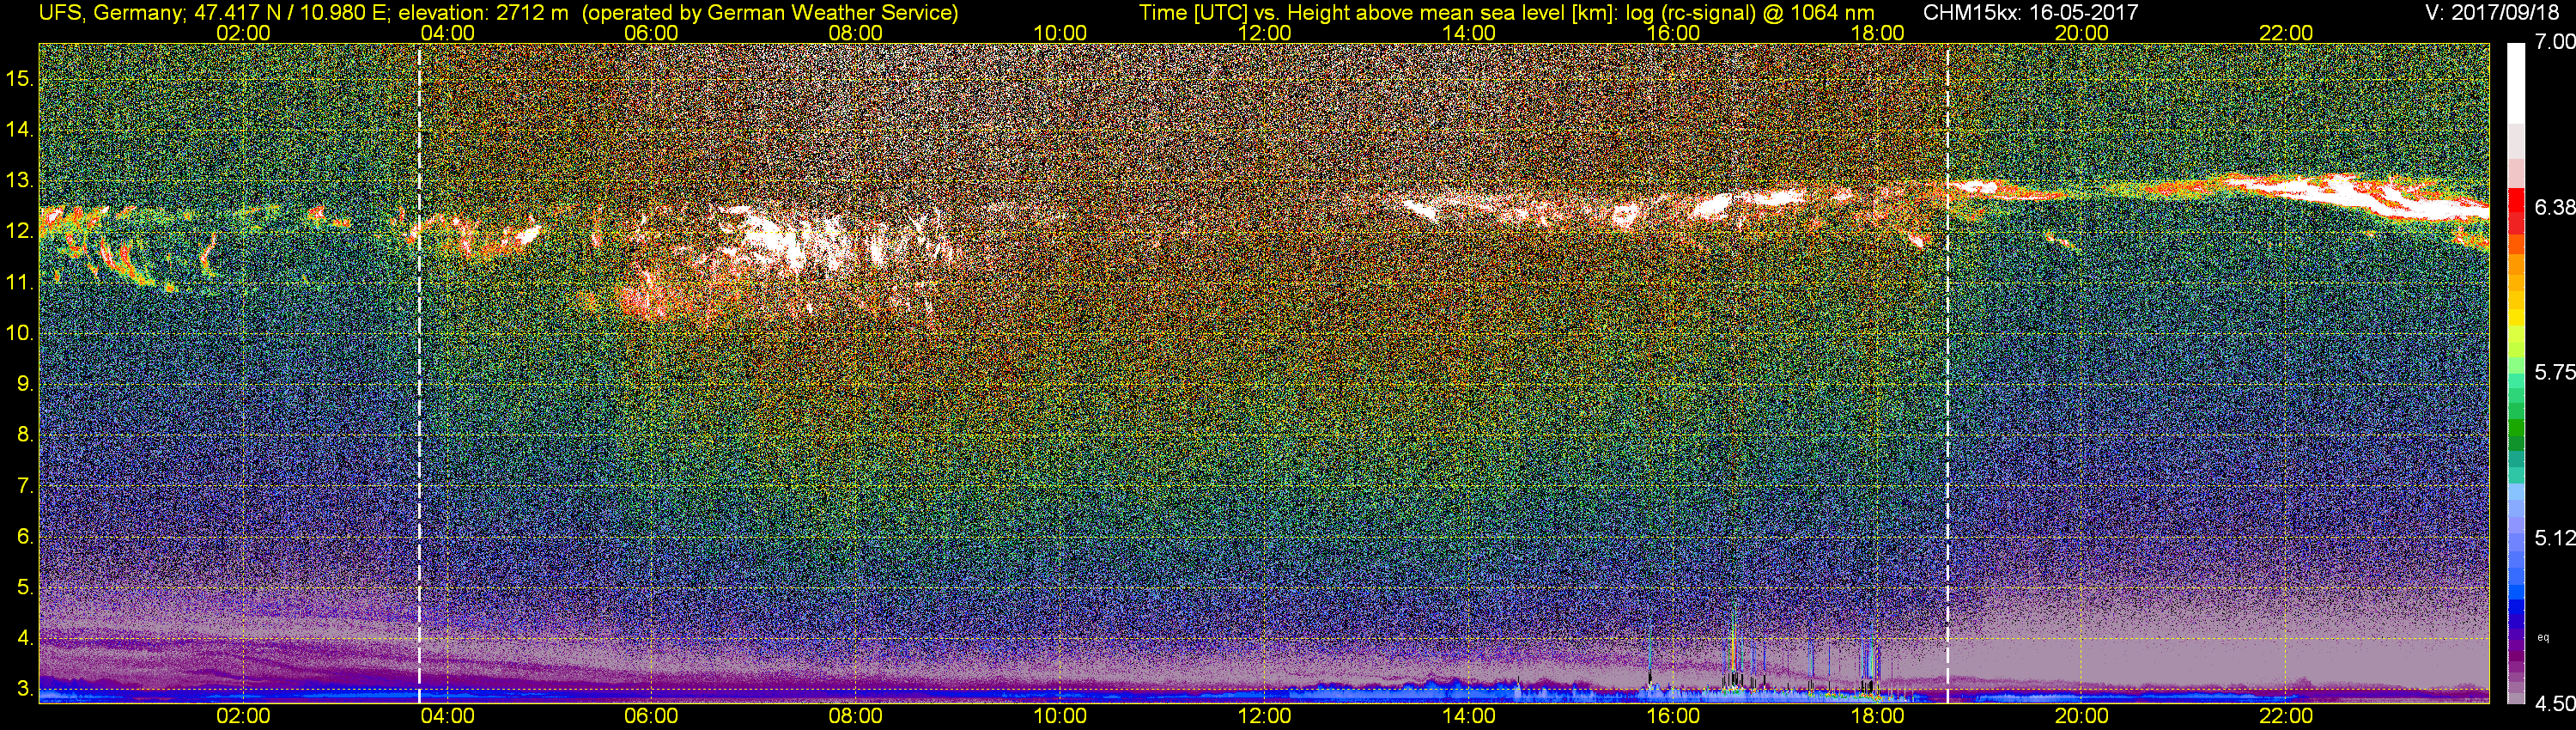
Task: Click the '9.' height axis label
Action: tap(25, 384)
